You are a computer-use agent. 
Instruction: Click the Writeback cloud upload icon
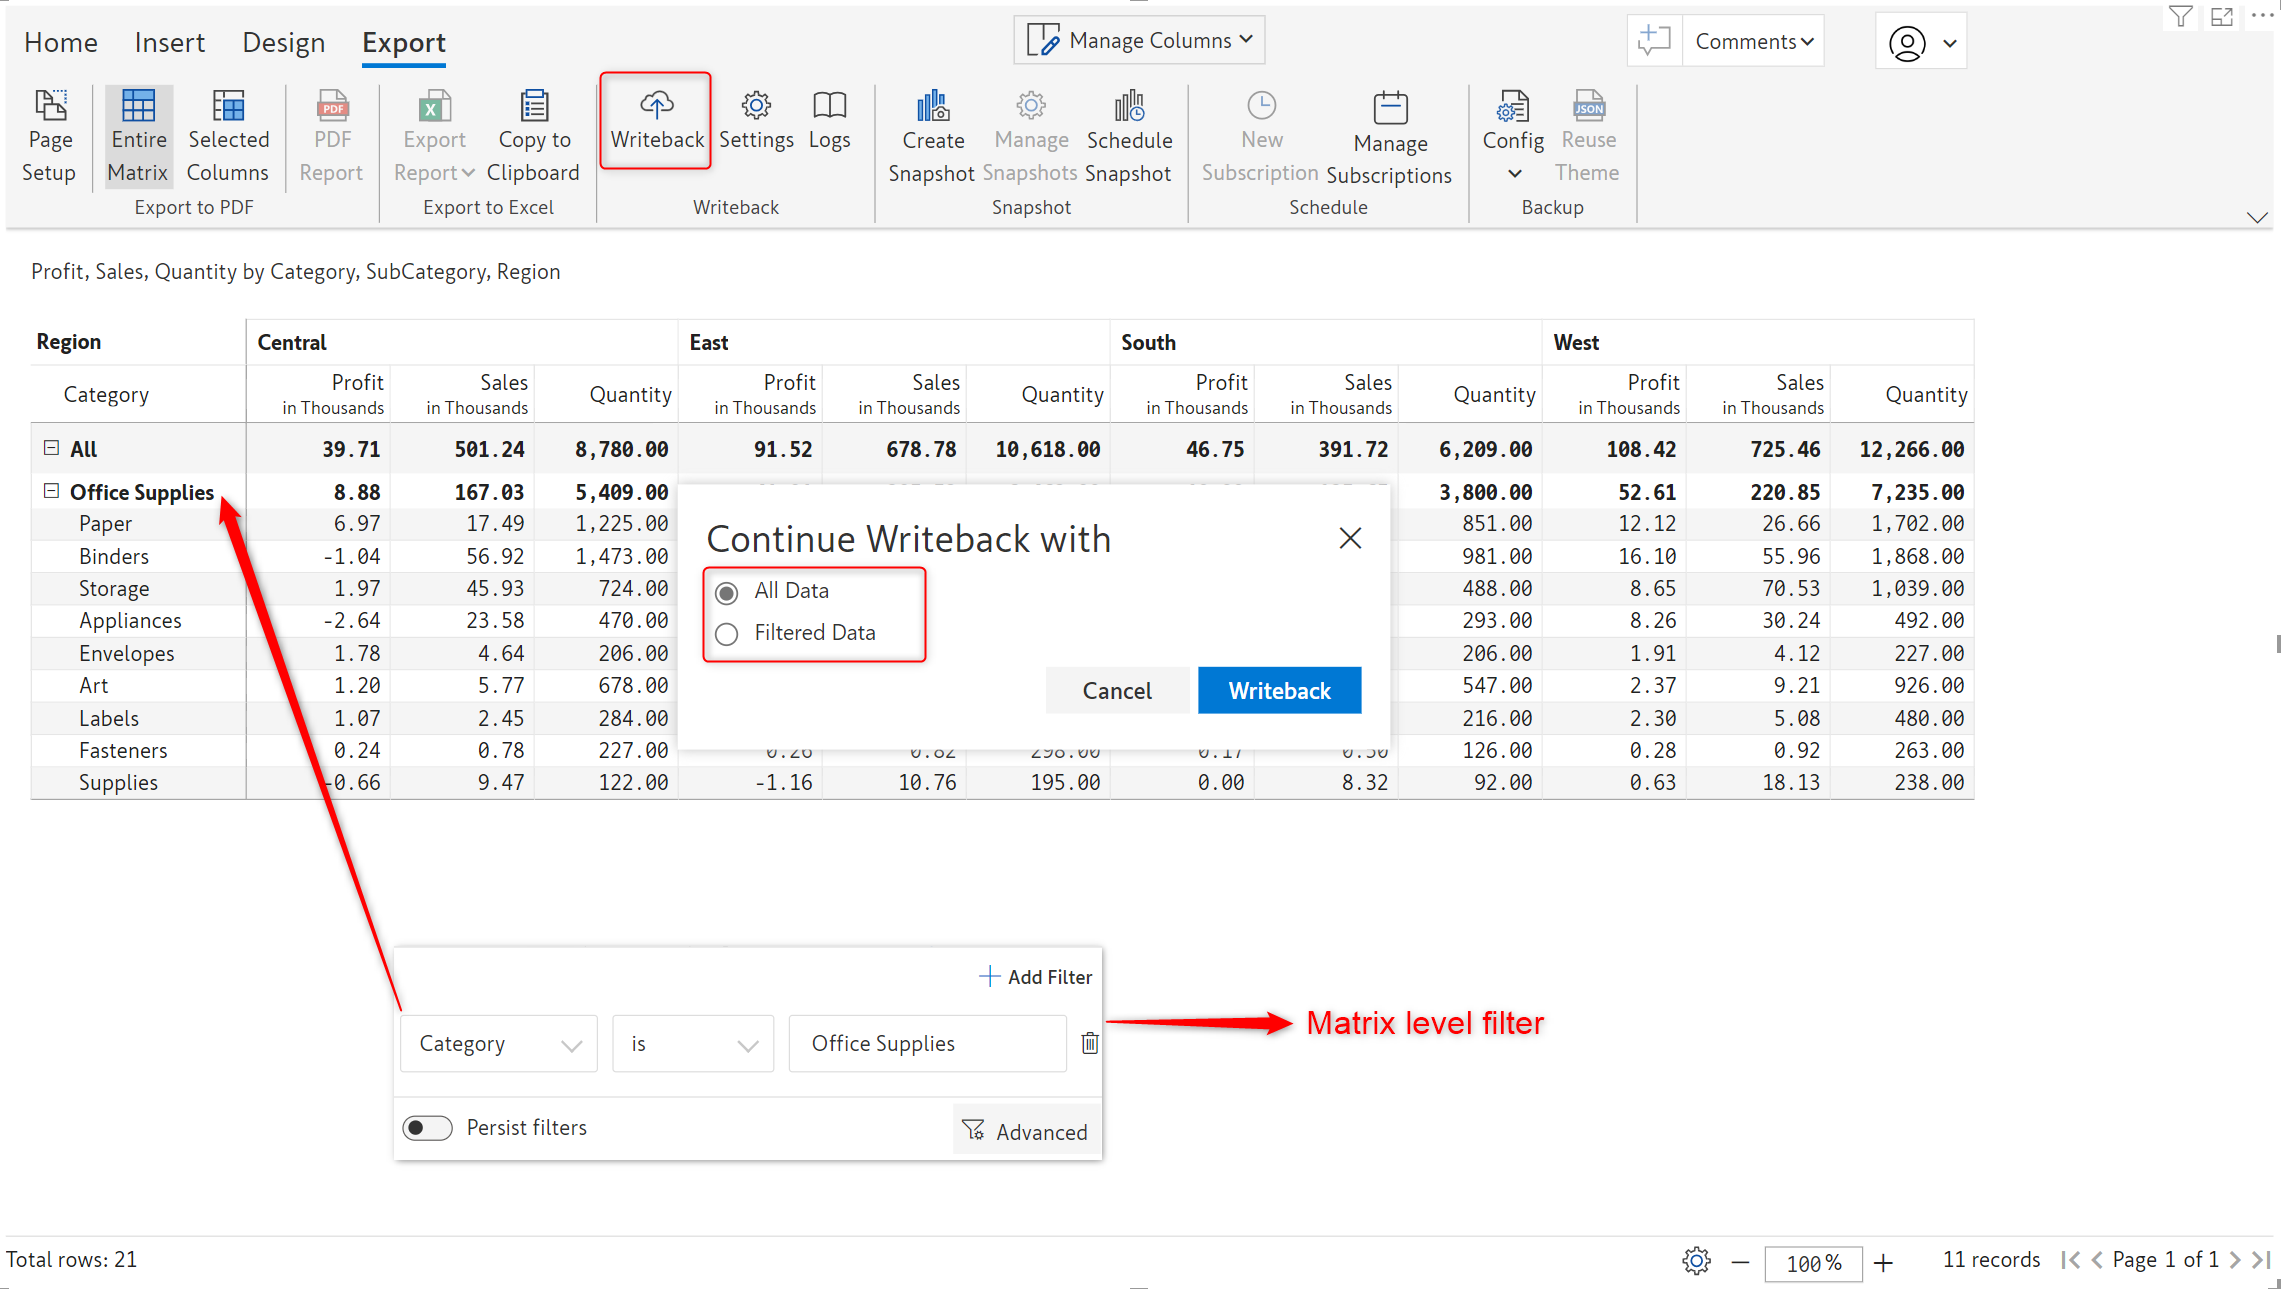656,106
